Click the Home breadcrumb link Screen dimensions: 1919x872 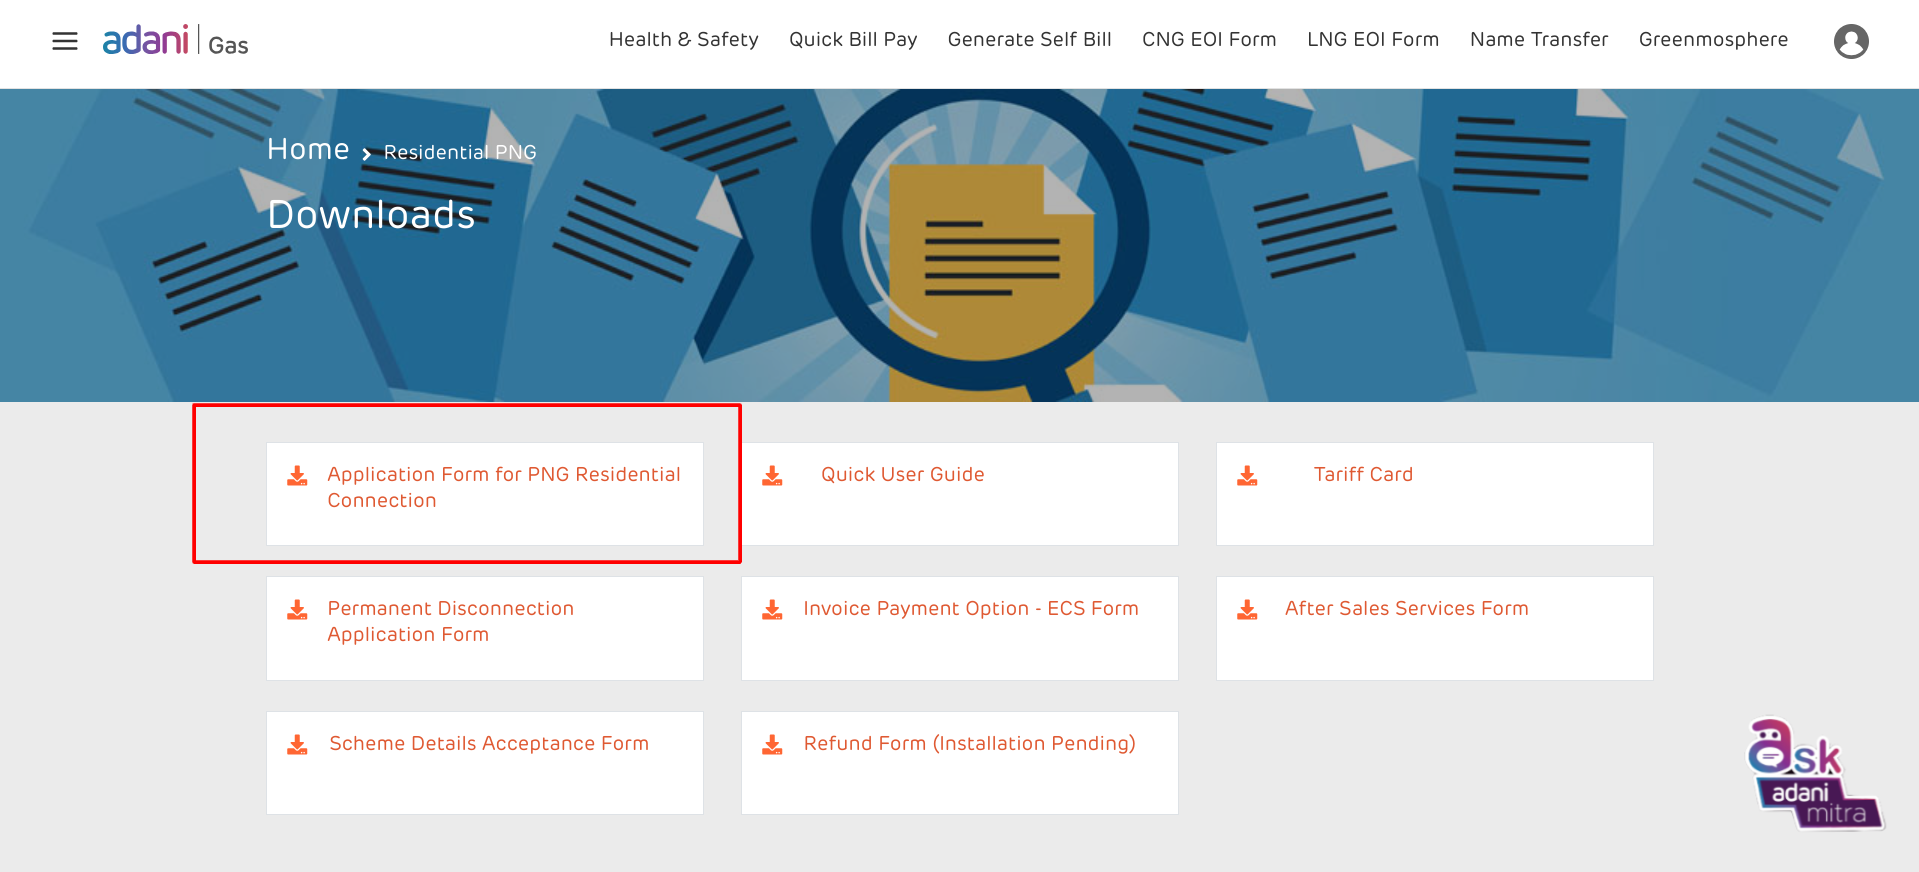[308, 150]
